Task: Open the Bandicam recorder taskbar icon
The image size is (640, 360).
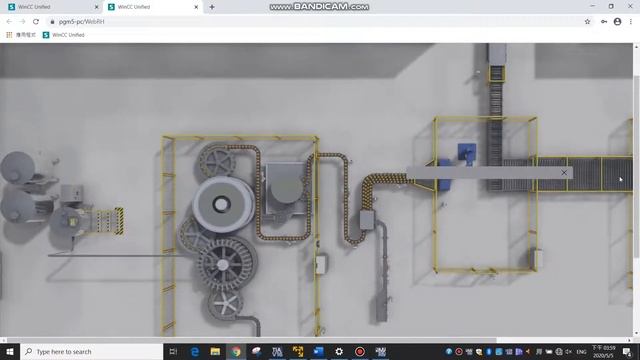Action: click(x=360, y=351)
